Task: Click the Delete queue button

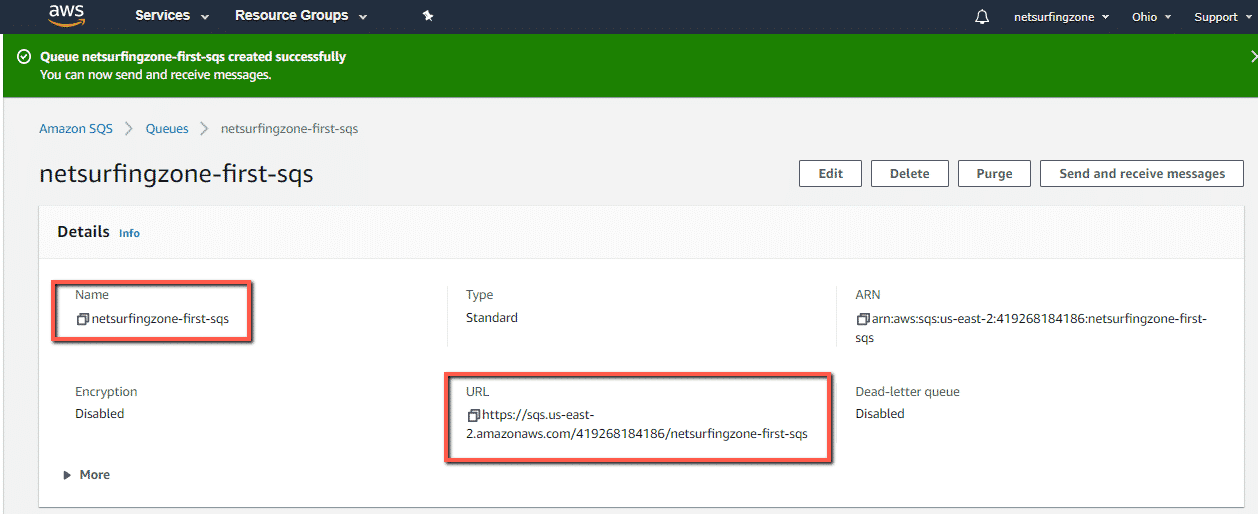Action: [910, 173]
